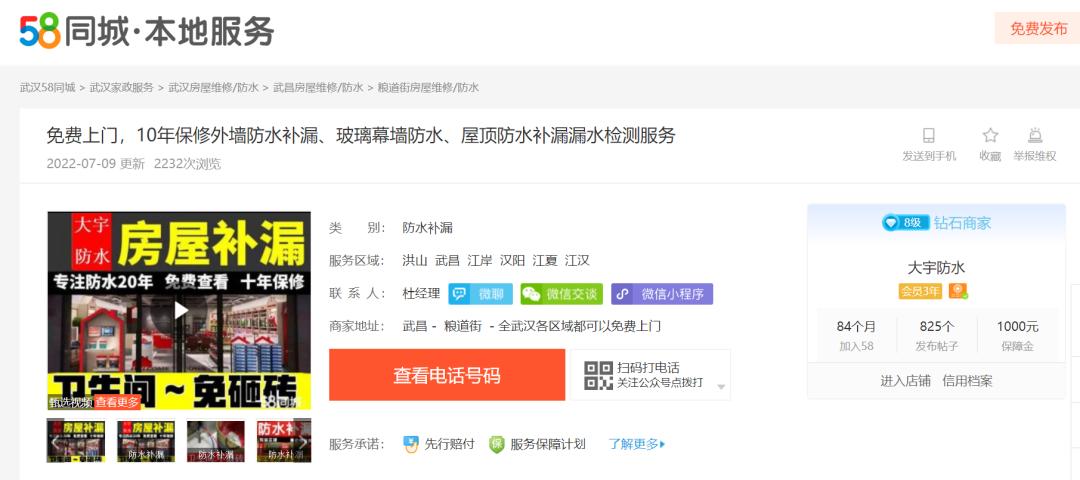The image size is (1080, 480).
Task: Open 武汉房屋维修/防水 breadcrumb link
Action: pyautogui.click(x=214, y=87)
